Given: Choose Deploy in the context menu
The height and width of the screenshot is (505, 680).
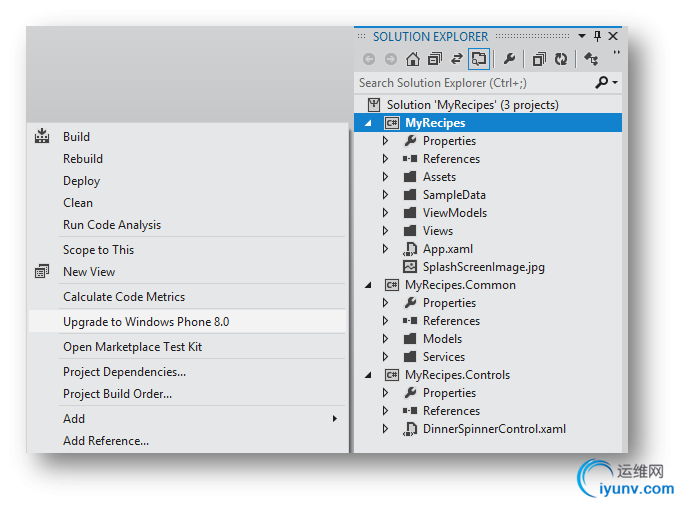Looking at the screenshot, I should [x=189, y=180].
